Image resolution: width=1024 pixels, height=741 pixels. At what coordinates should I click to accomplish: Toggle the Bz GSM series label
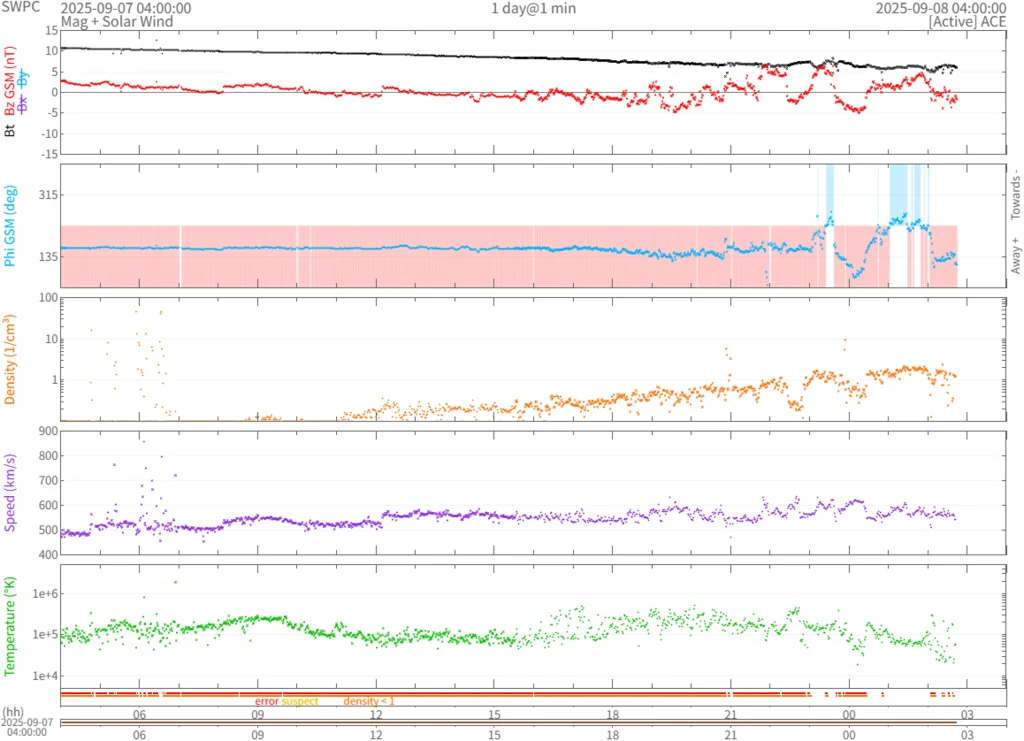10,95
